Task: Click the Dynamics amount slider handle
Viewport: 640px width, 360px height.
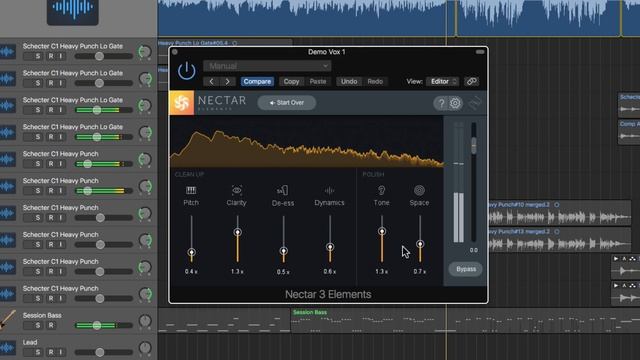Action: pos(330,247)
